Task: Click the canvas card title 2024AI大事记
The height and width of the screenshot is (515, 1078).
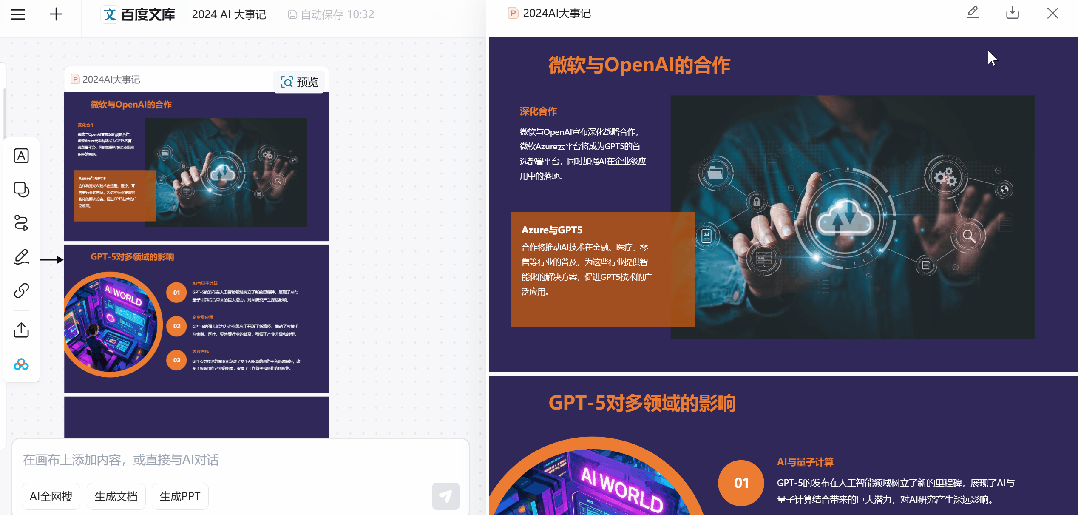Action: click(x=111, y=79)
